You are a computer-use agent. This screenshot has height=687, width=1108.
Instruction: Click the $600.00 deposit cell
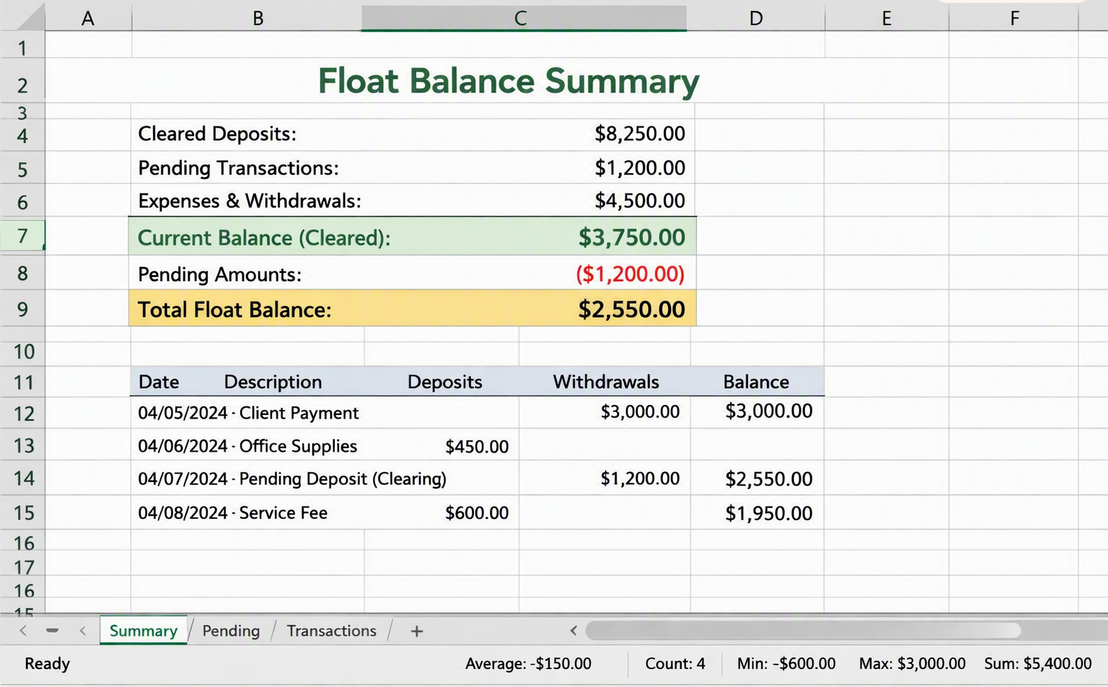pos(477,513)
